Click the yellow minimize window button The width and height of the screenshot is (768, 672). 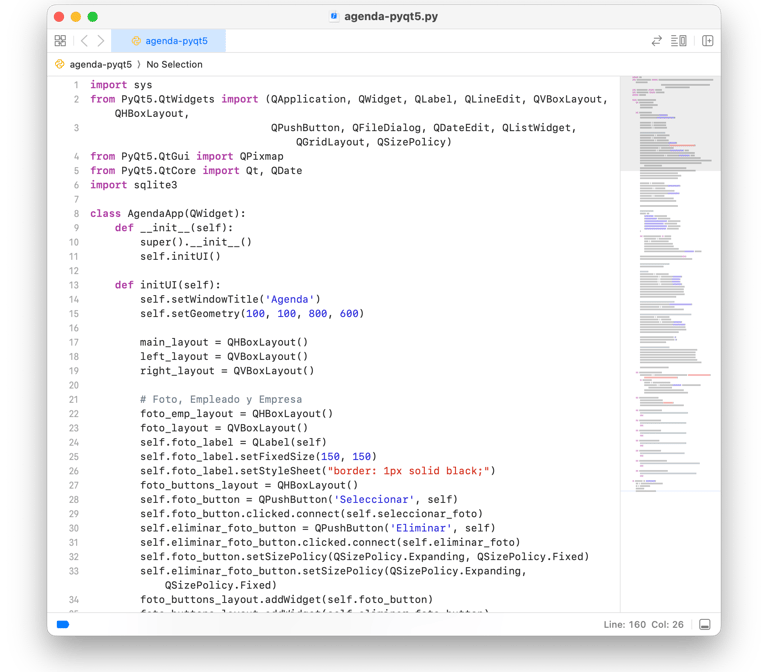click(x=76, y=17)
